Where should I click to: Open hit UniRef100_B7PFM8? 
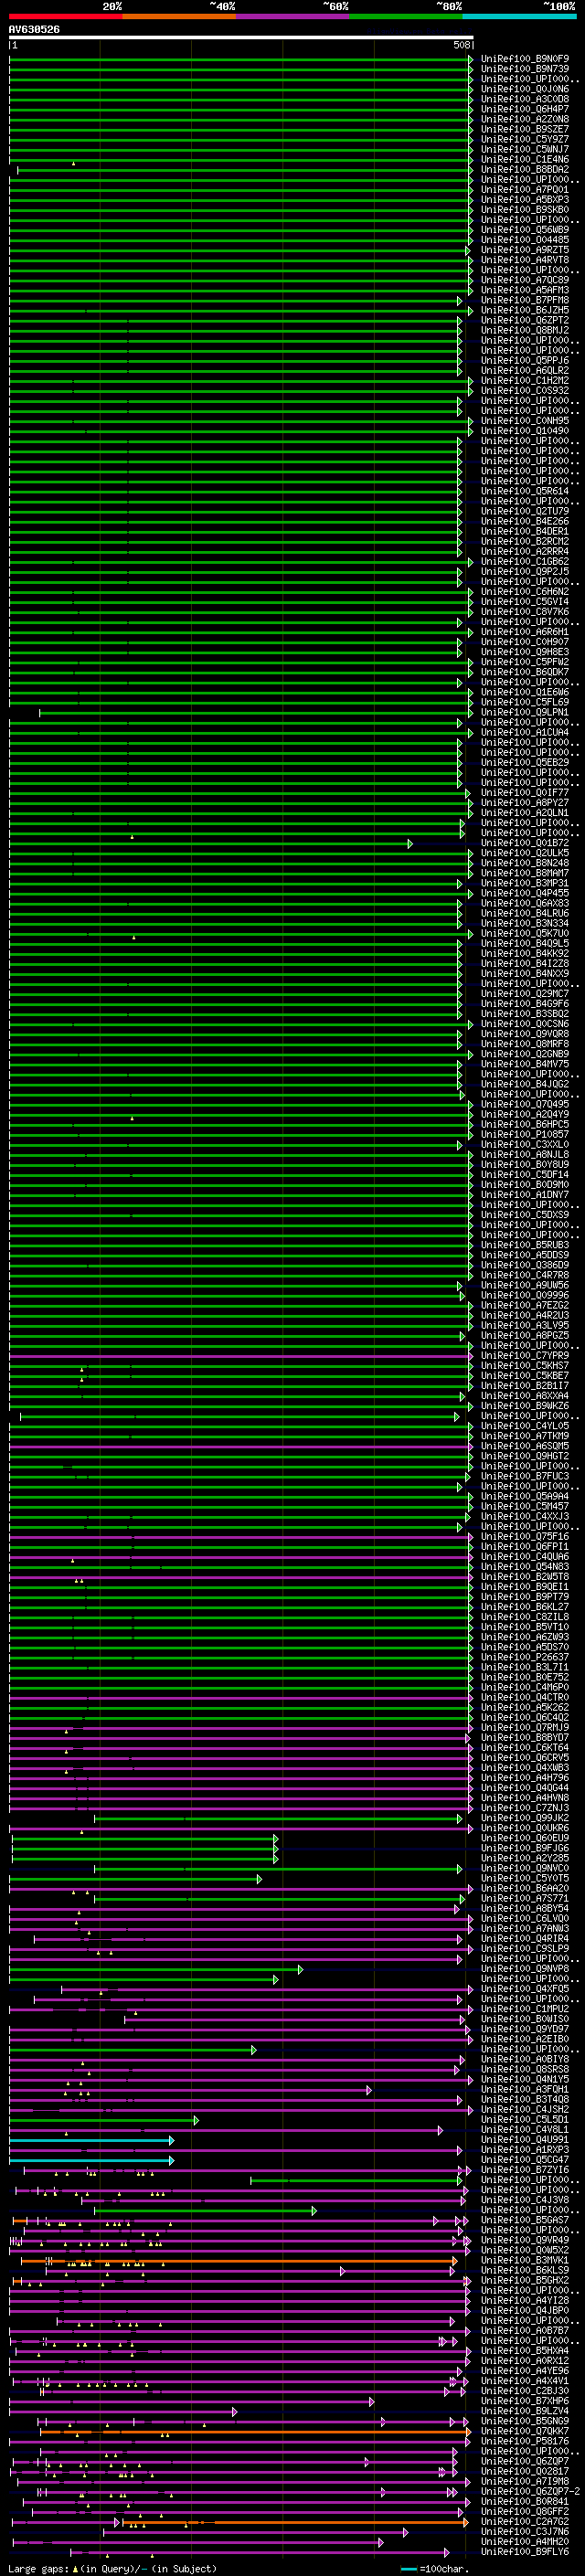(x=524, y=300)
